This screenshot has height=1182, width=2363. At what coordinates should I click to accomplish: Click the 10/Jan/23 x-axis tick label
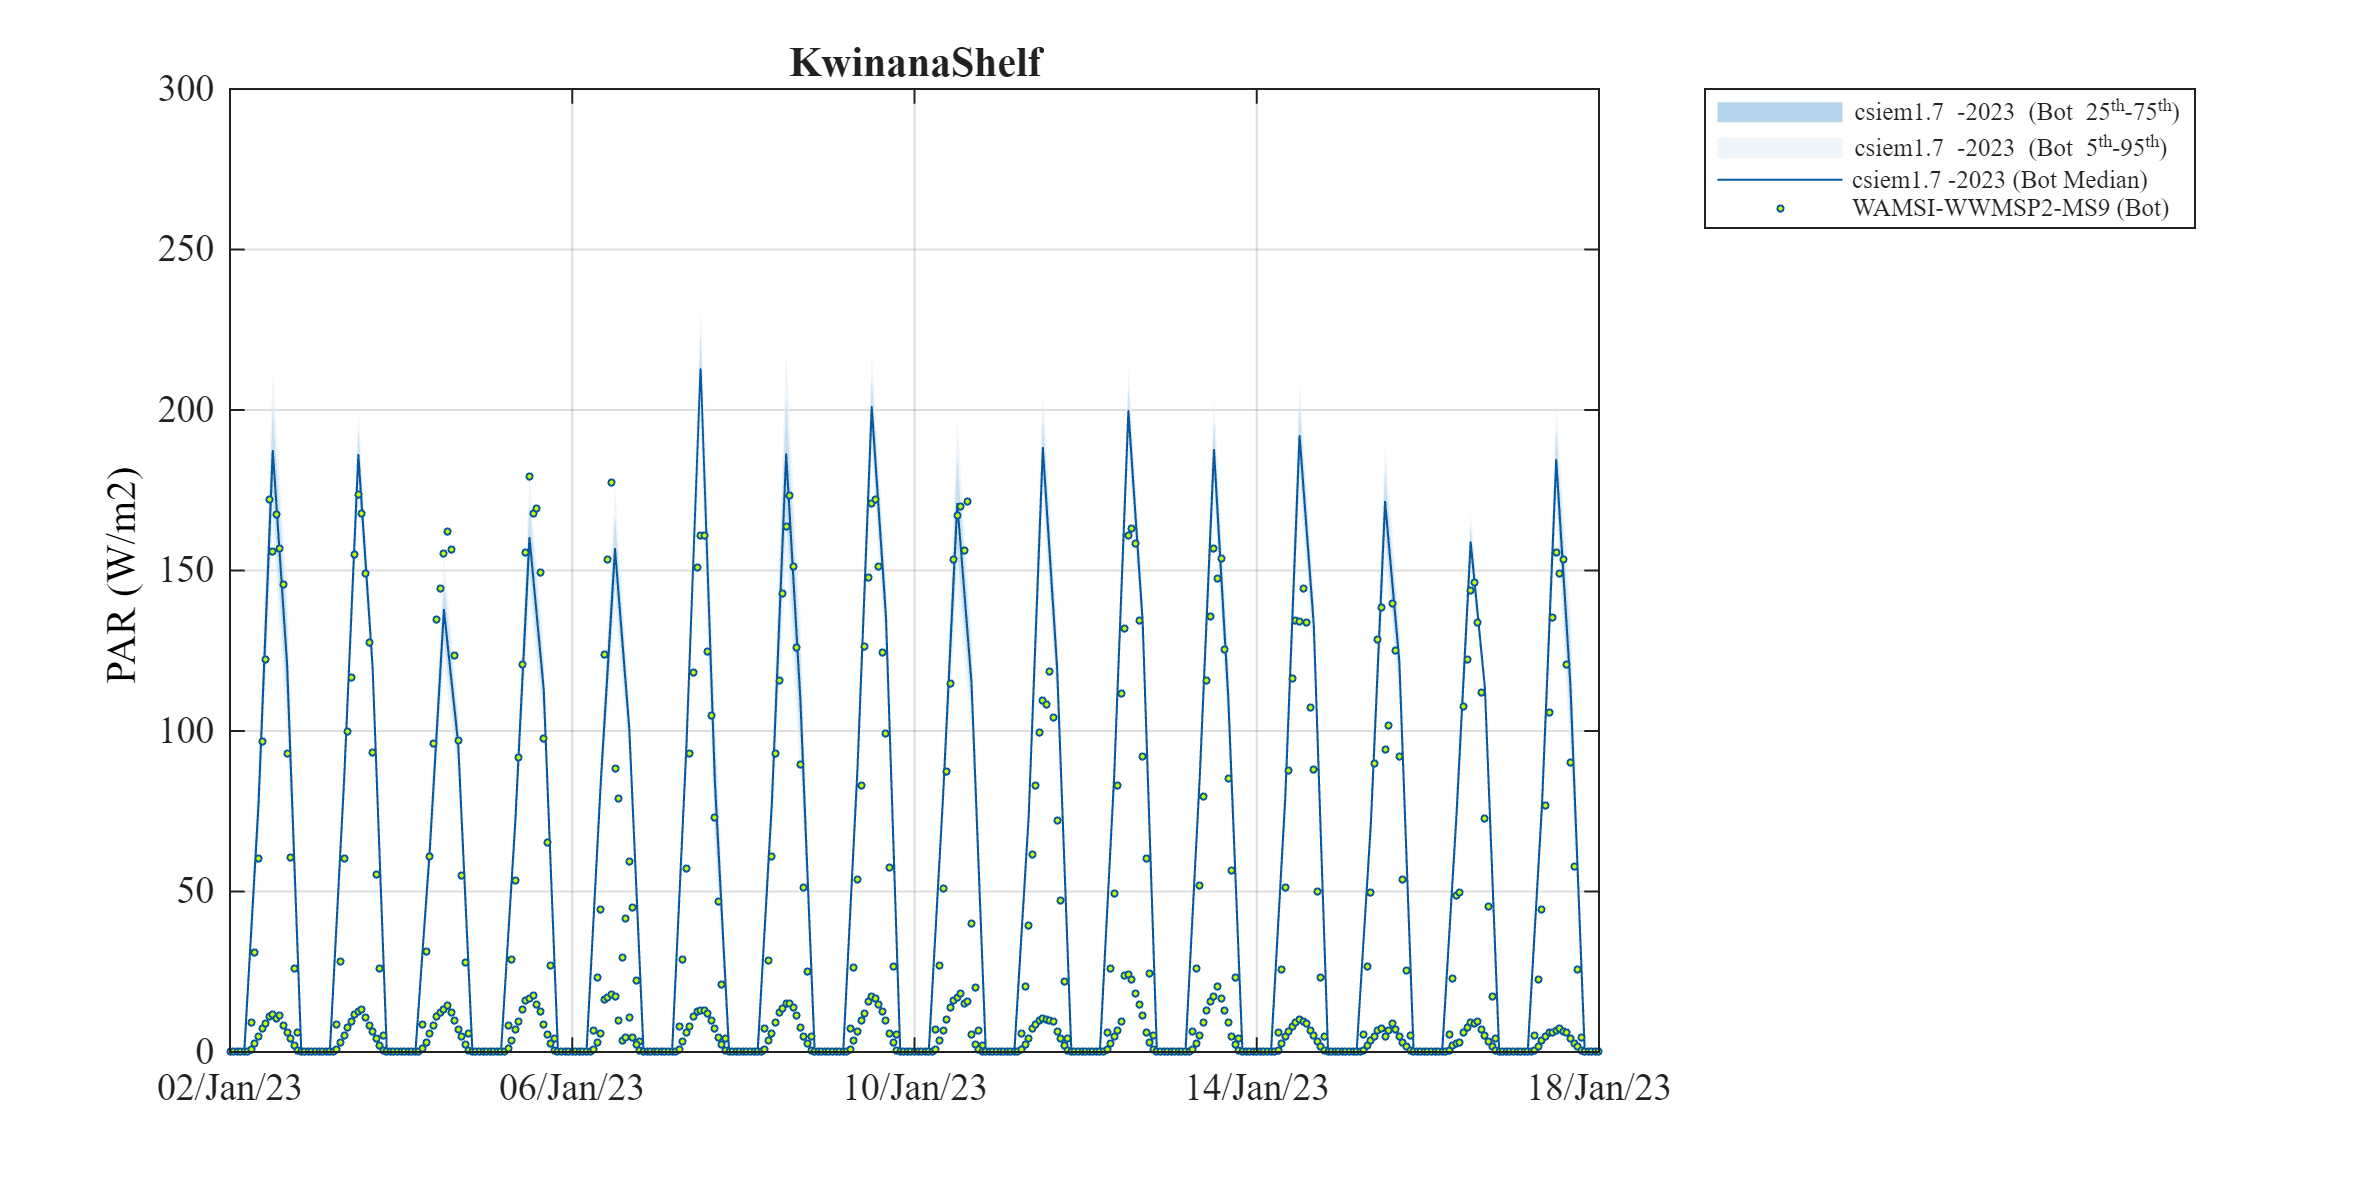[914, 1088]
